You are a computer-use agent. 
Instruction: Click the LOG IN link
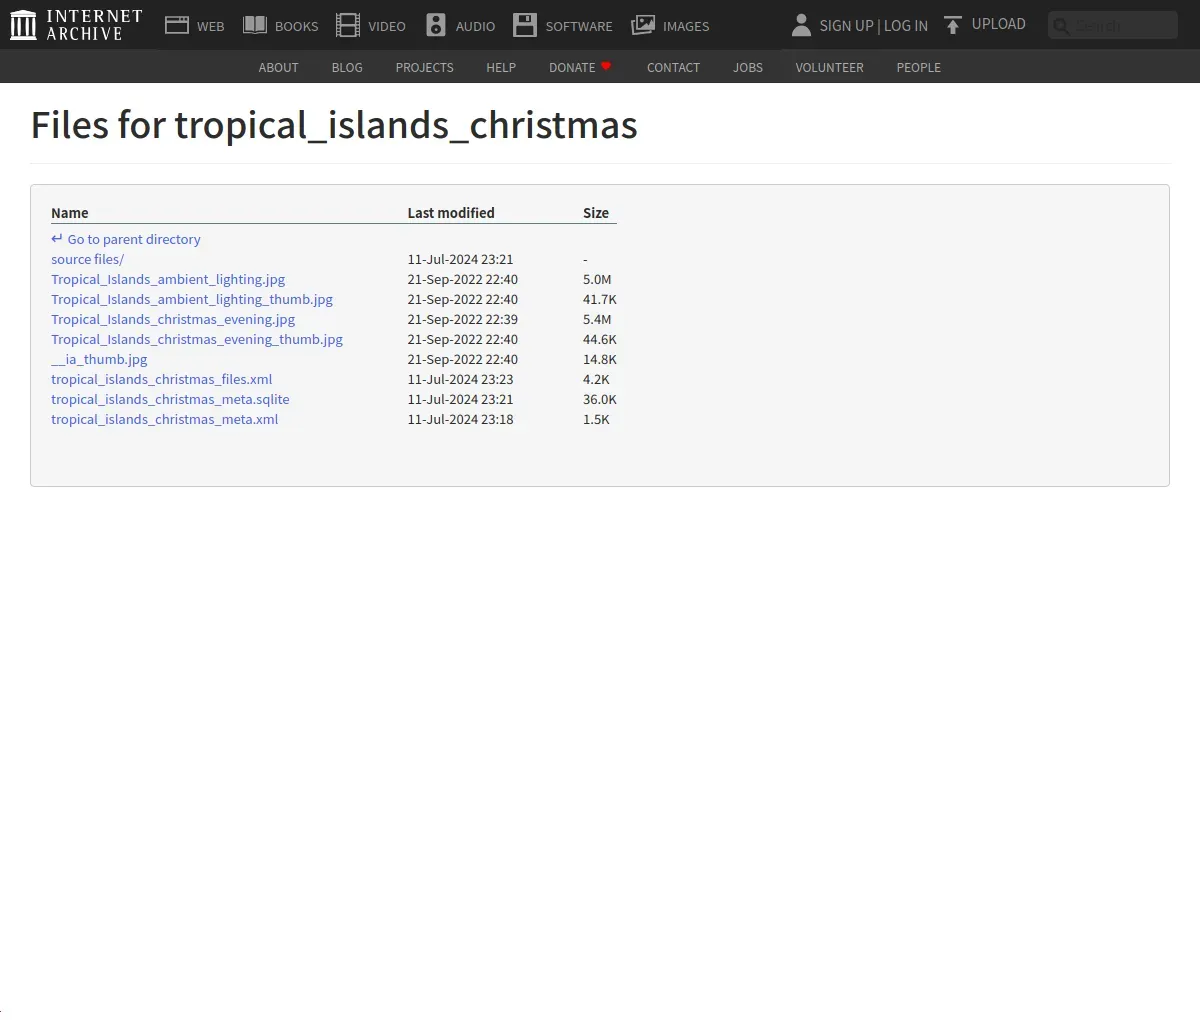tap(906, 26)
